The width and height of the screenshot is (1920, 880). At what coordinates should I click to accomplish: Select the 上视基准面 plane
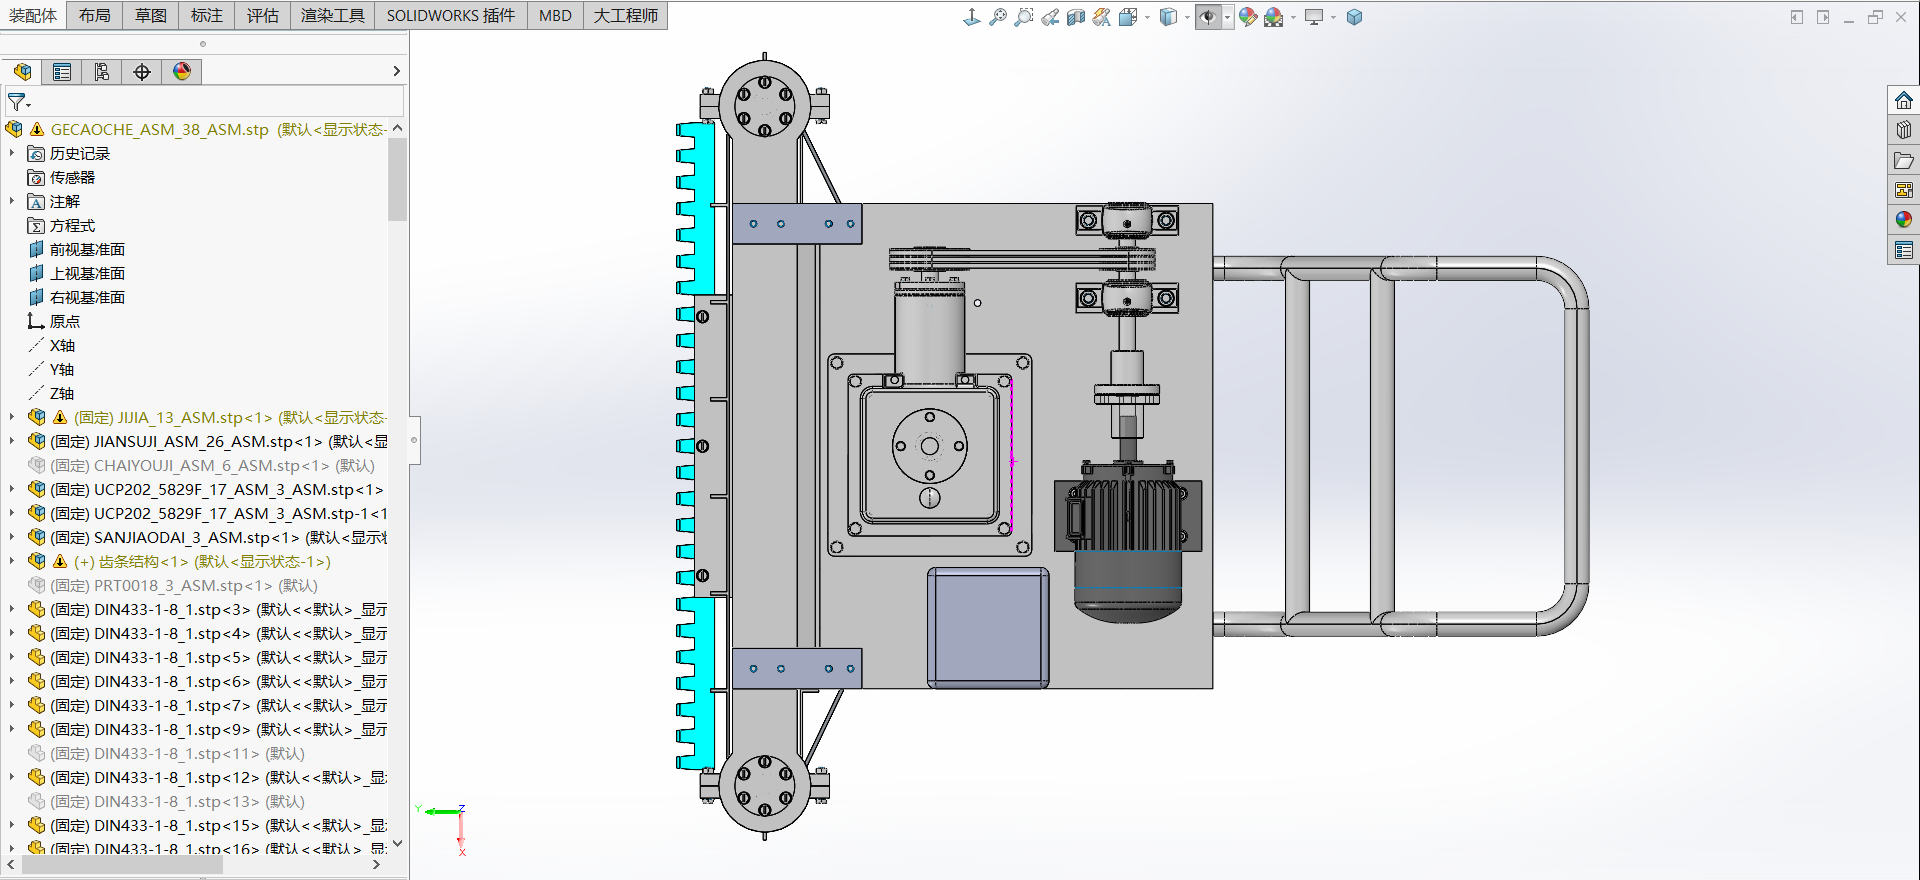87,273
